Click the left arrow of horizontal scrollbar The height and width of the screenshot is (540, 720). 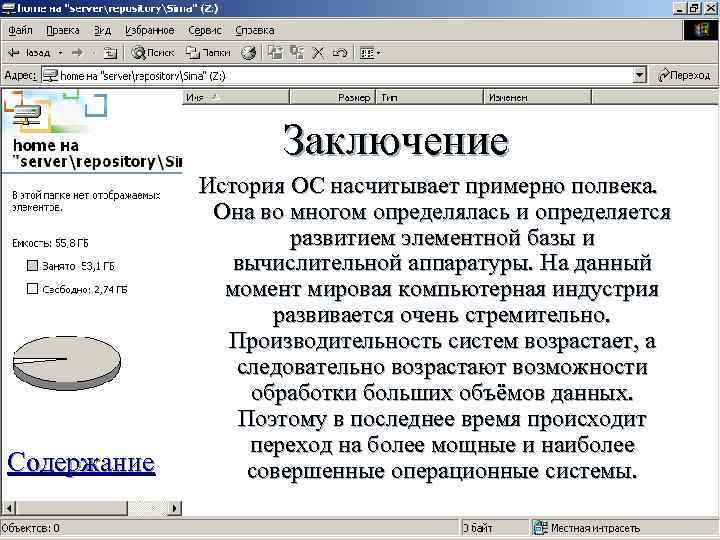coord(9,508)
